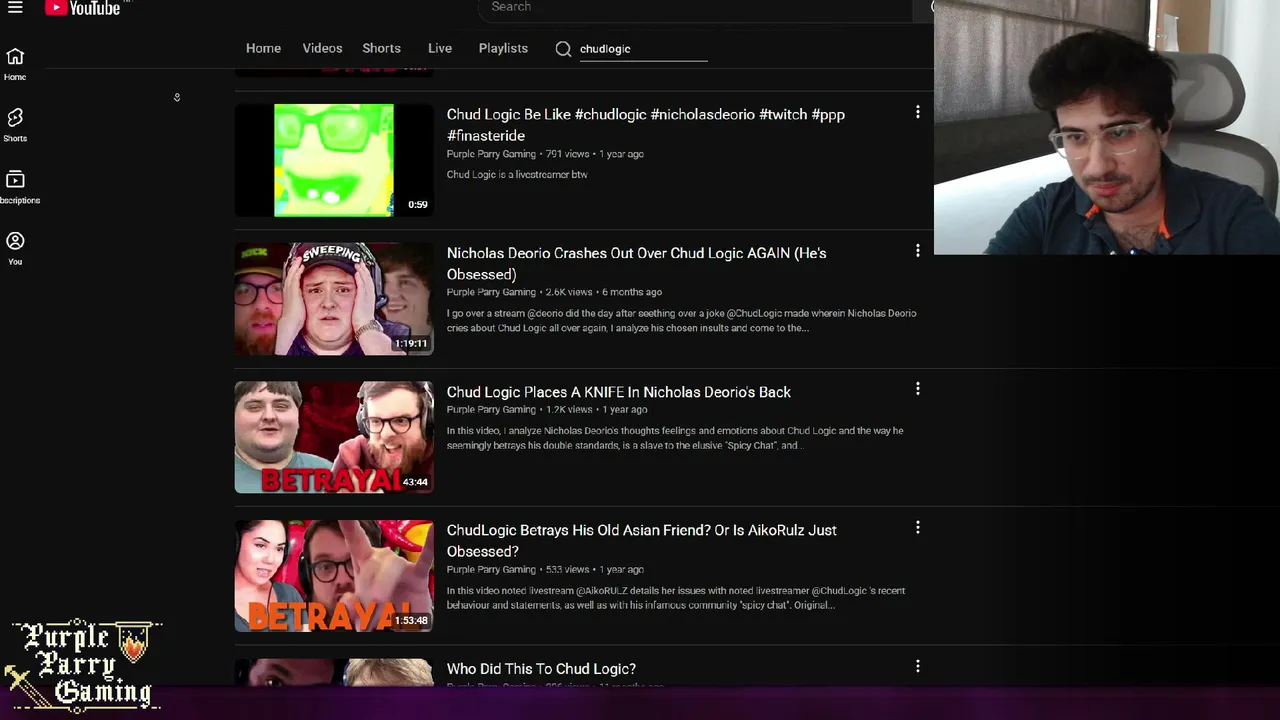Open the green-face Chud Logic Be Like thumbnail
1280x720 pixels.
pos(334,160)
